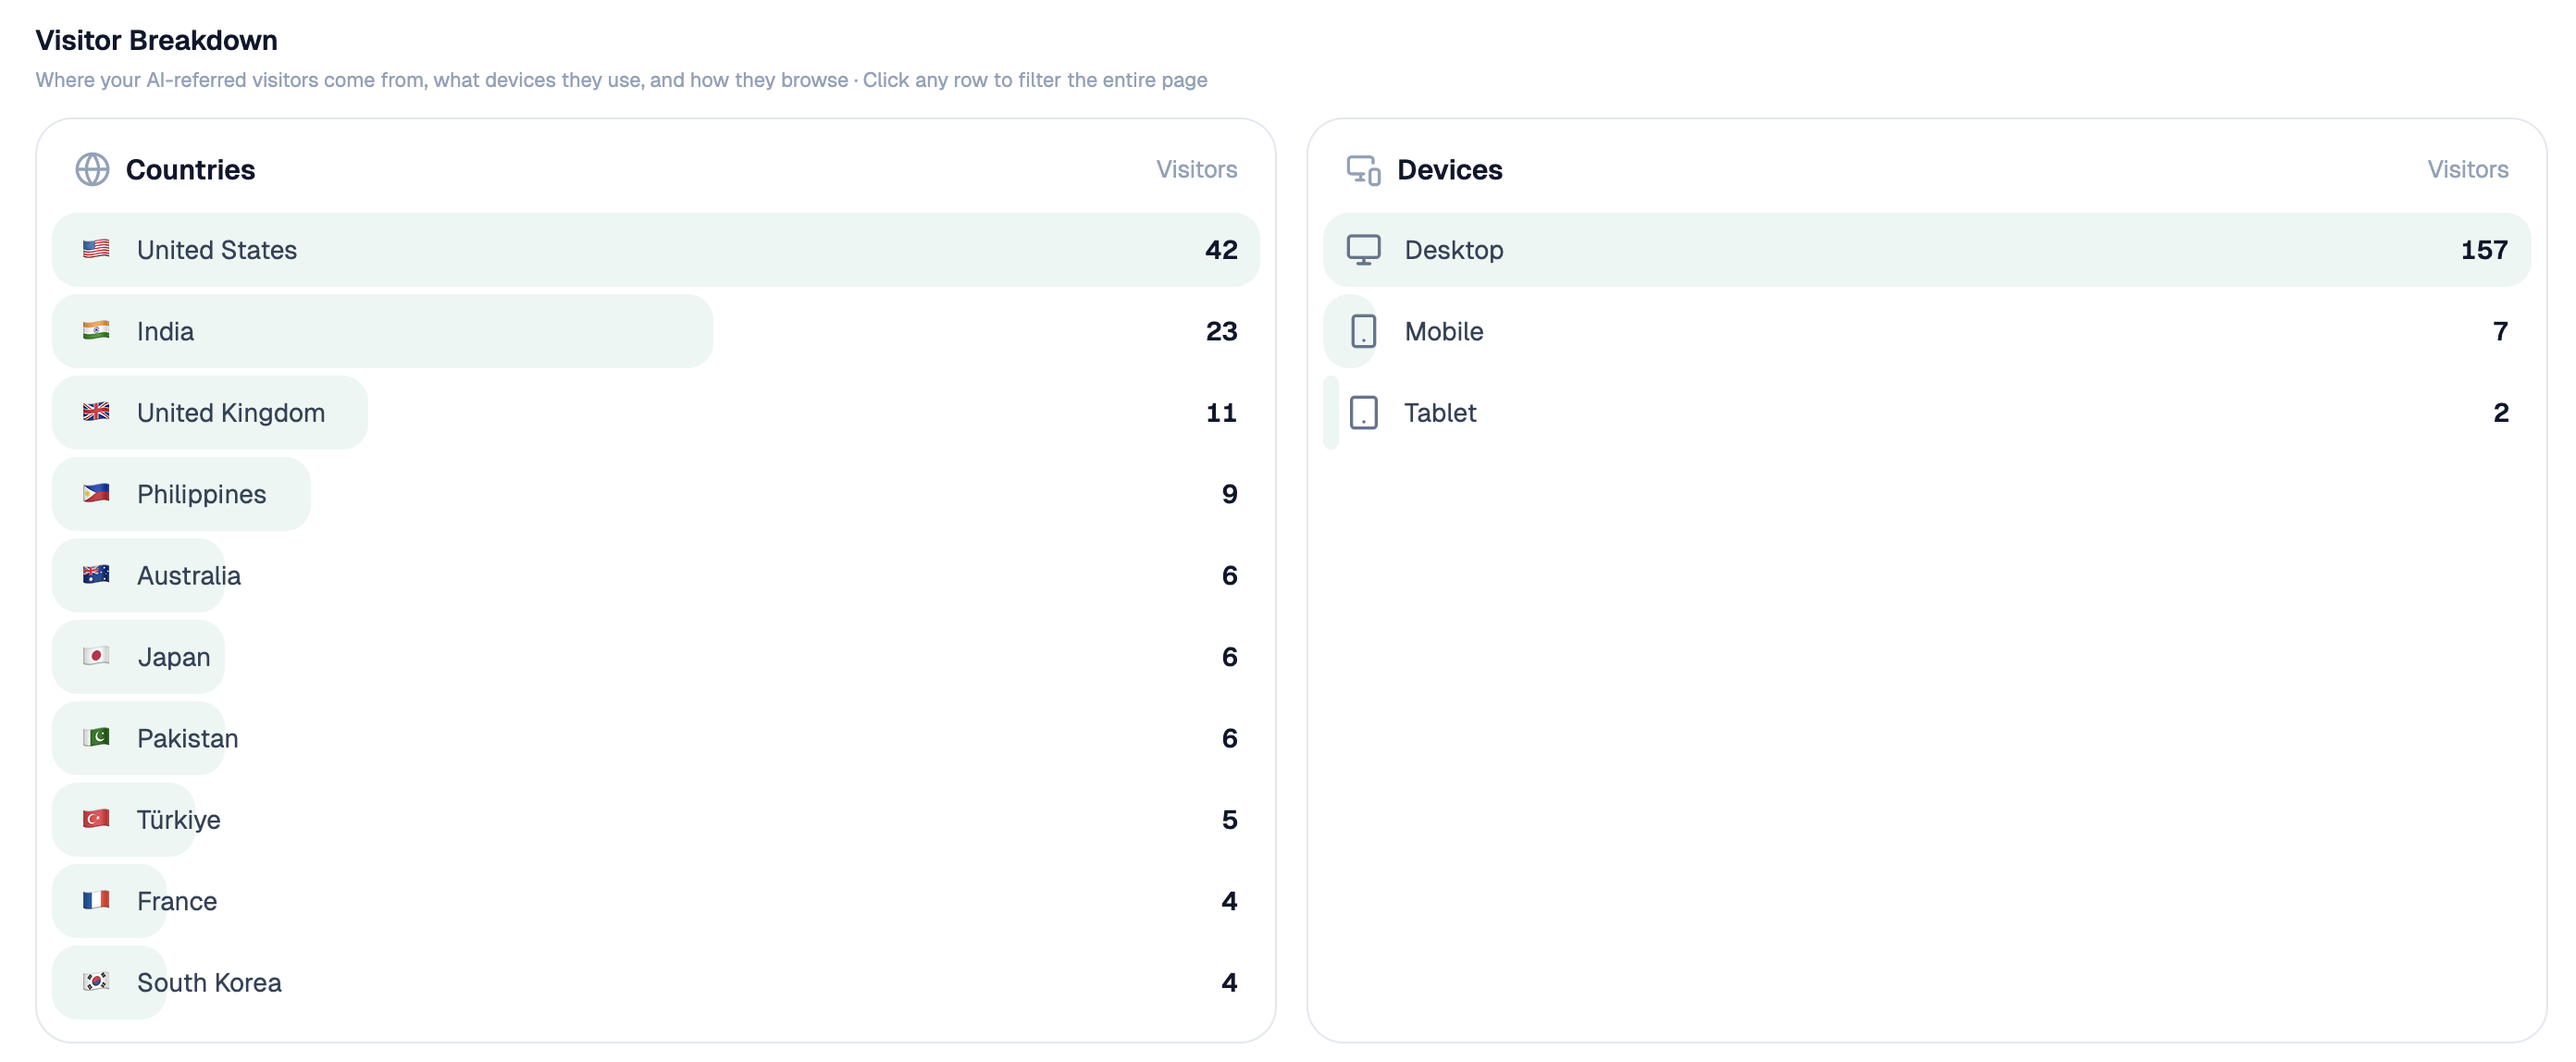
Task: Click Desktop's visitor count 157
Action: pos(2484,250)
